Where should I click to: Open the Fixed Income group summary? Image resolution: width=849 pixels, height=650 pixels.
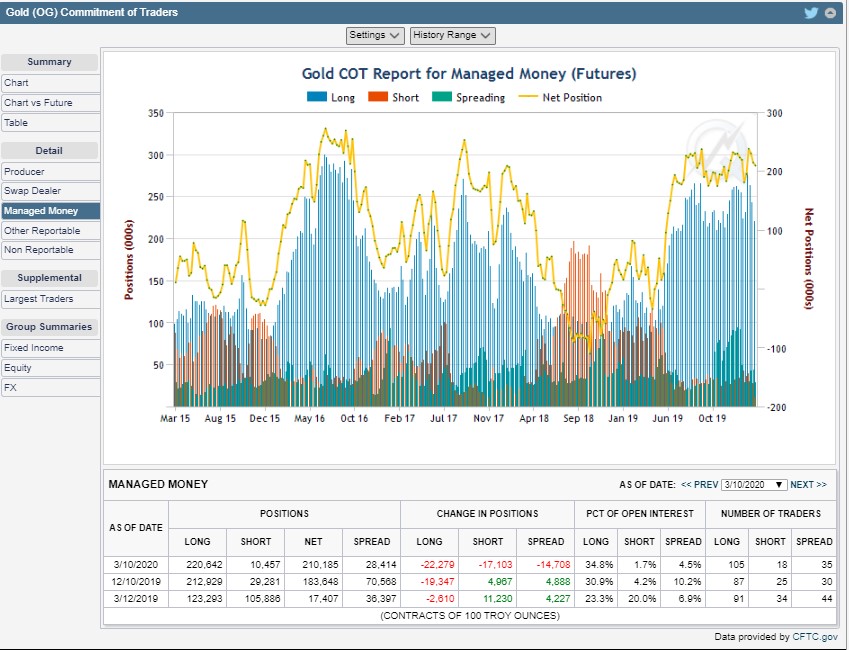50,348
